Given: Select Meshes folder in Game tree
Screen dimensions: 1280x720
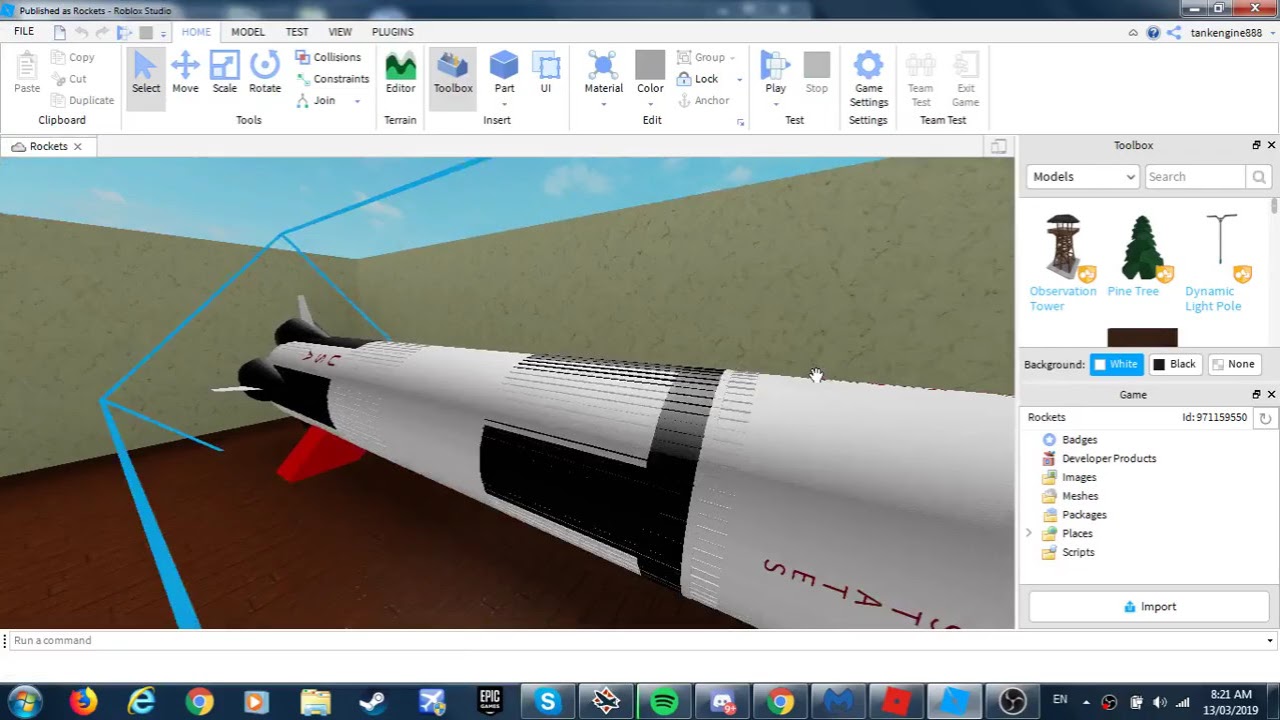Looking at the screenshot, I should click(x=1070, y=496).
